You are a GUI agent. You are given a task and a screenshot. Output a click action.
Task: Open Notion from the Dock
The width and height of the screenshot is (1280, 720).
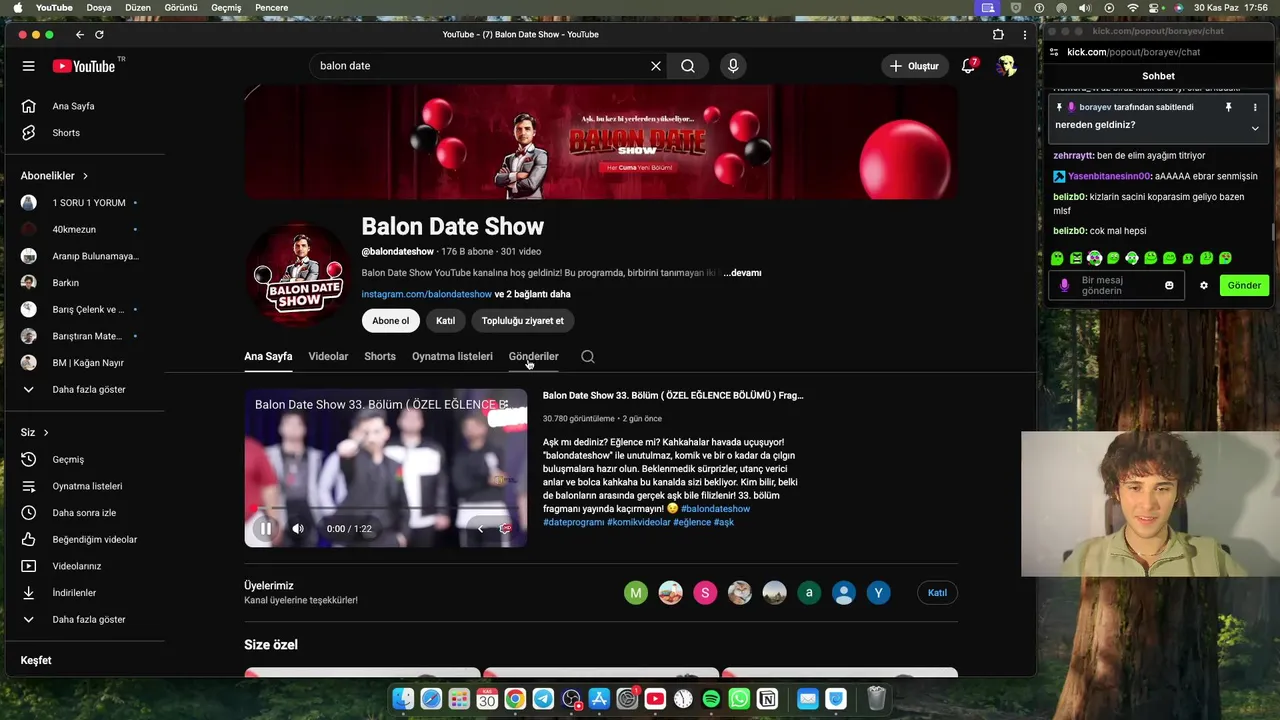click(767, 699)
